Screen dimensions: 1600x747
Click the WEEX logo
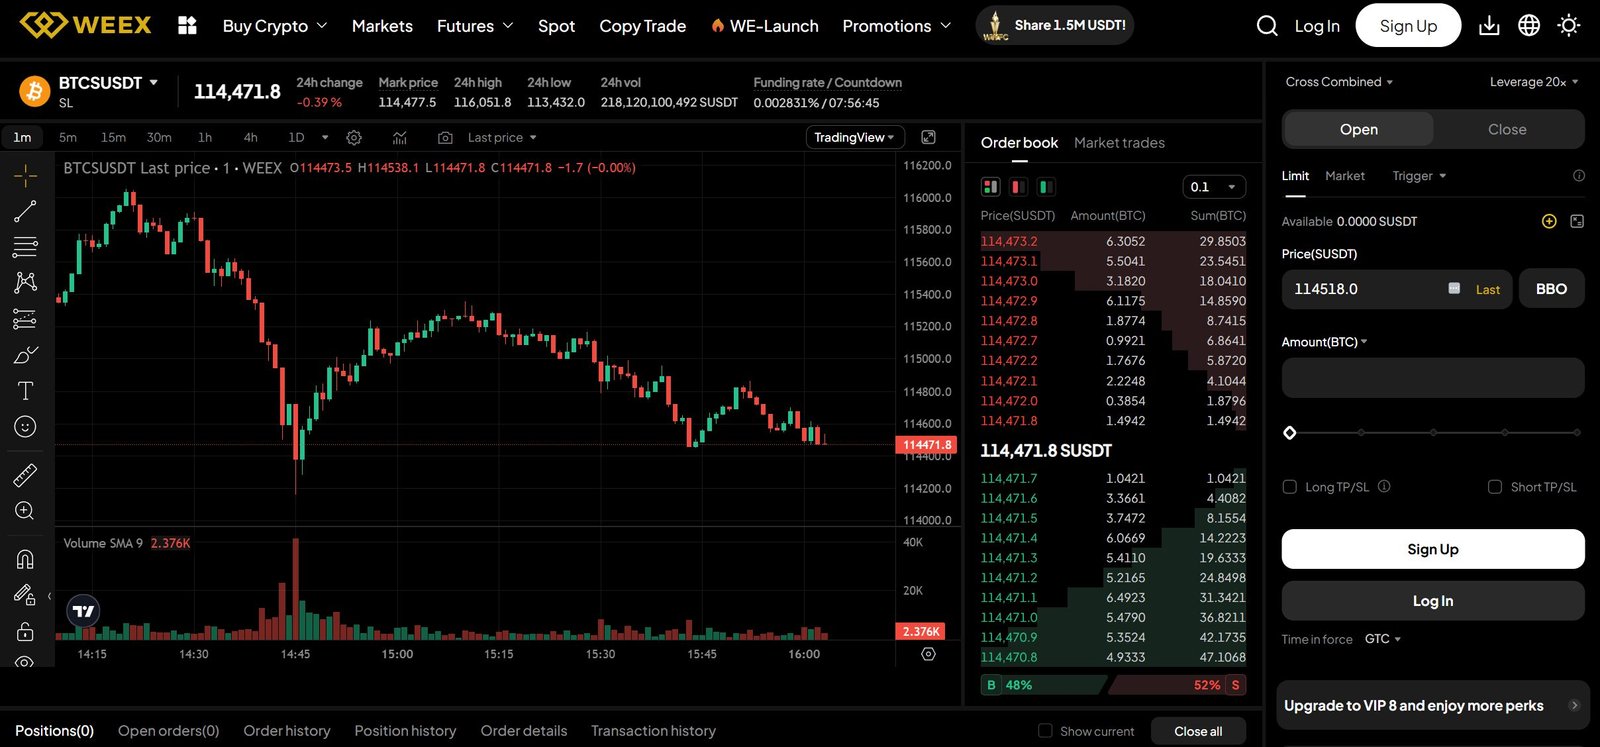tap(86, 25)
